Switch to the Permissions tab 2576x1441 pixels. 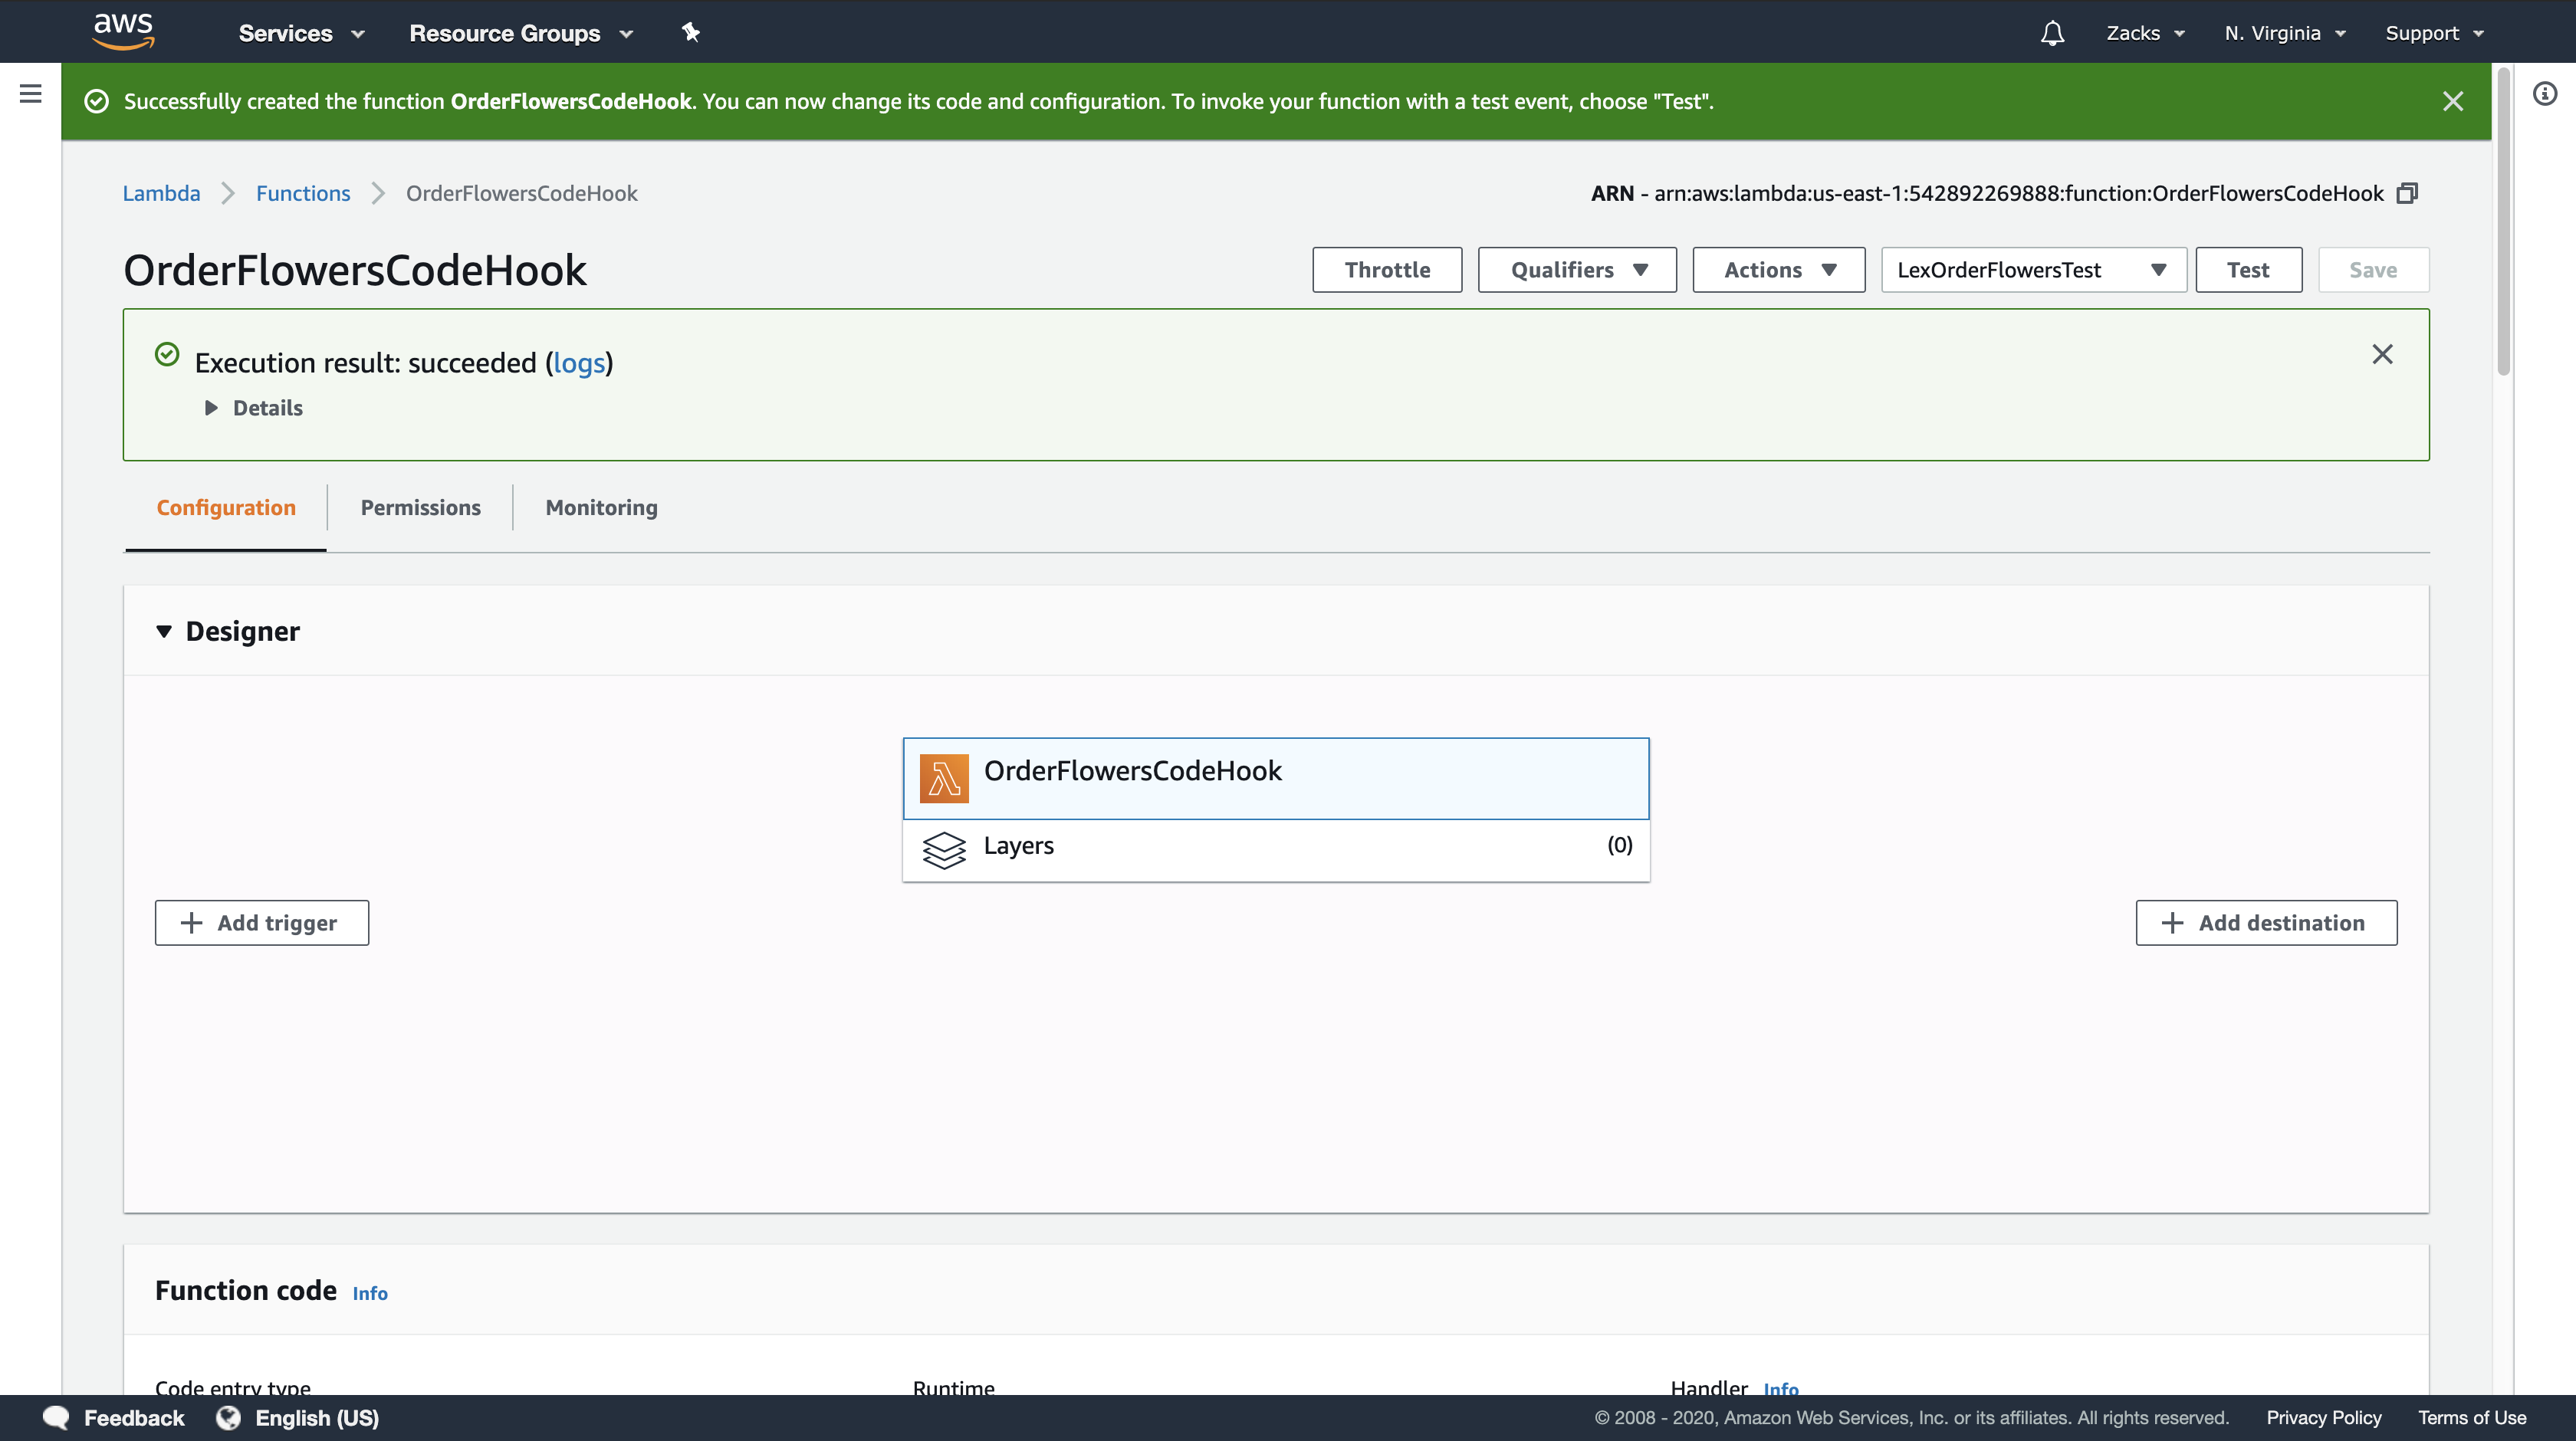(420, 507)
